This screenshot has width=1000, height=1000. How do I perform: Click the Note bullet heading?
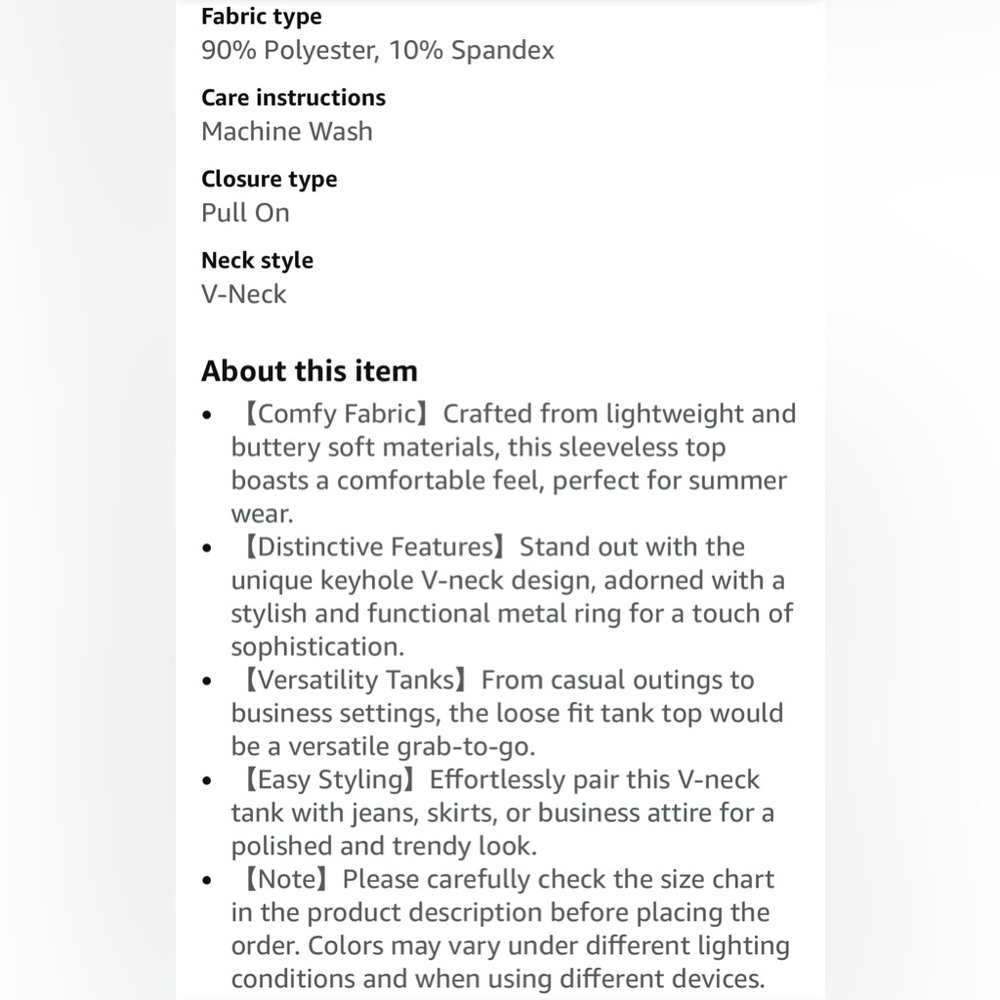pos(286,879)
